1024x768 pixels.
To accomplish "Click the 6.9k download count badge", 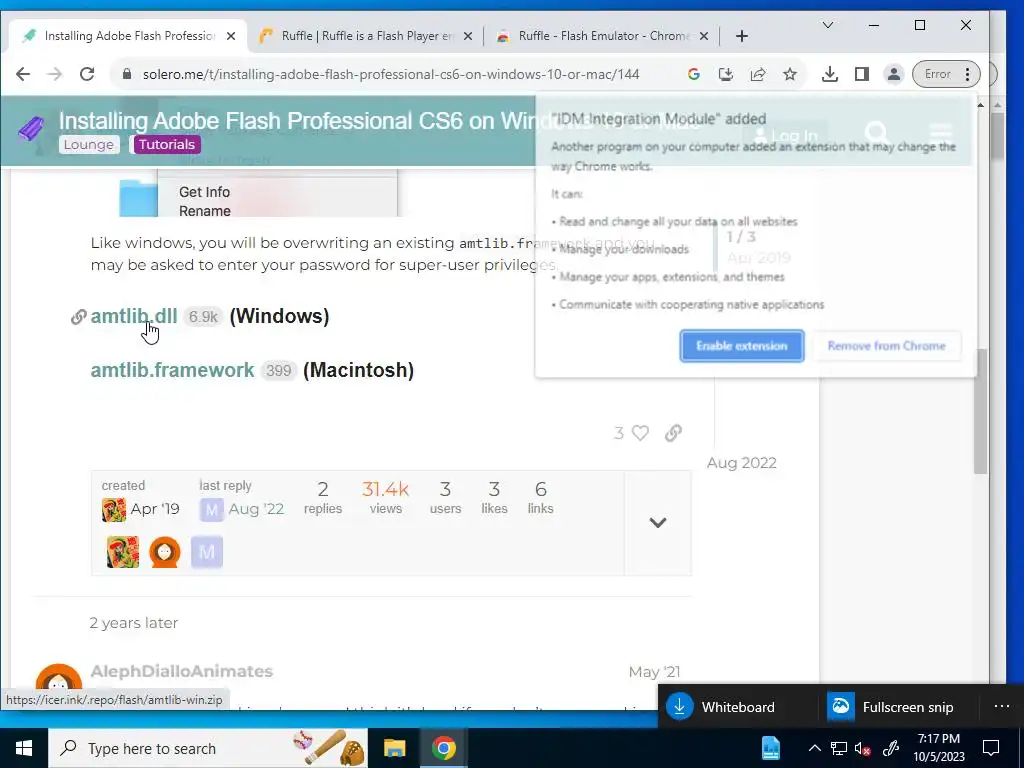I will tap(203, 317).
